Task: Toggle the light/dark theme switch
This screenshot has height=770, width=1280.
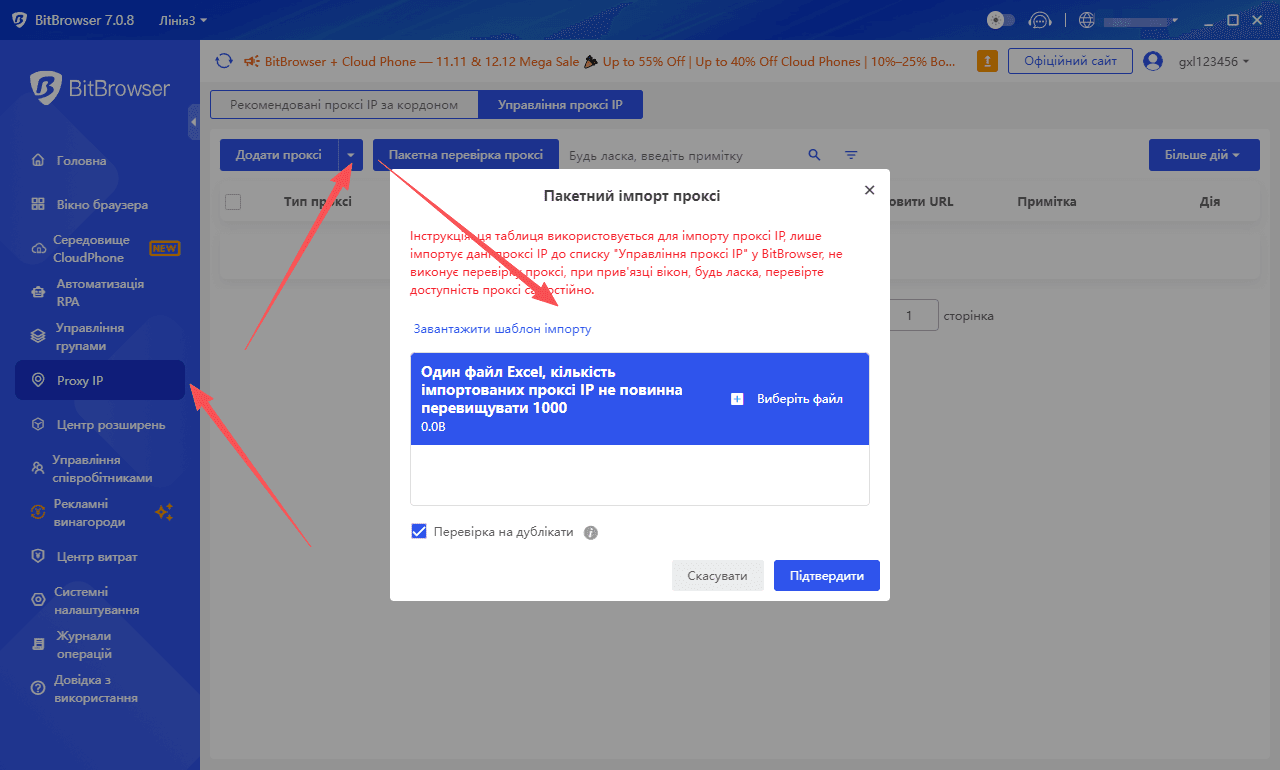Action: tap(1000, 20)
